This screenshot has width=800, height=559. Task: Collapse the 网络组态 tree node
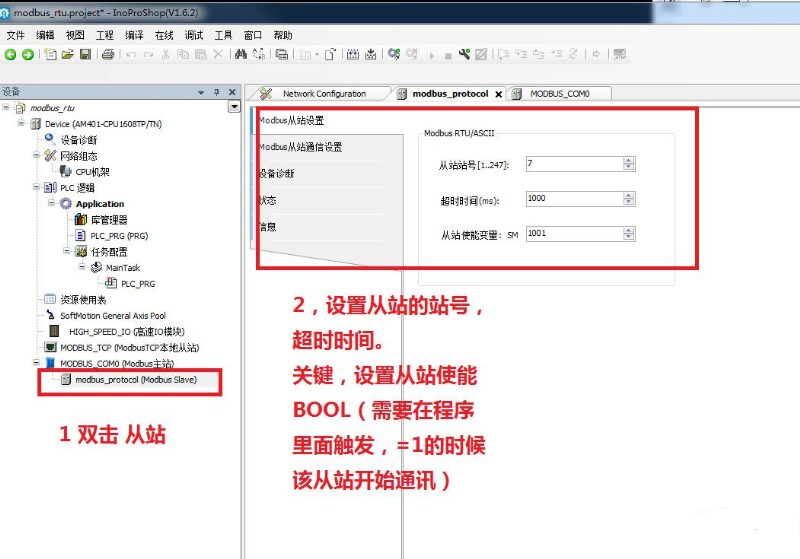[x=36, y=155]
